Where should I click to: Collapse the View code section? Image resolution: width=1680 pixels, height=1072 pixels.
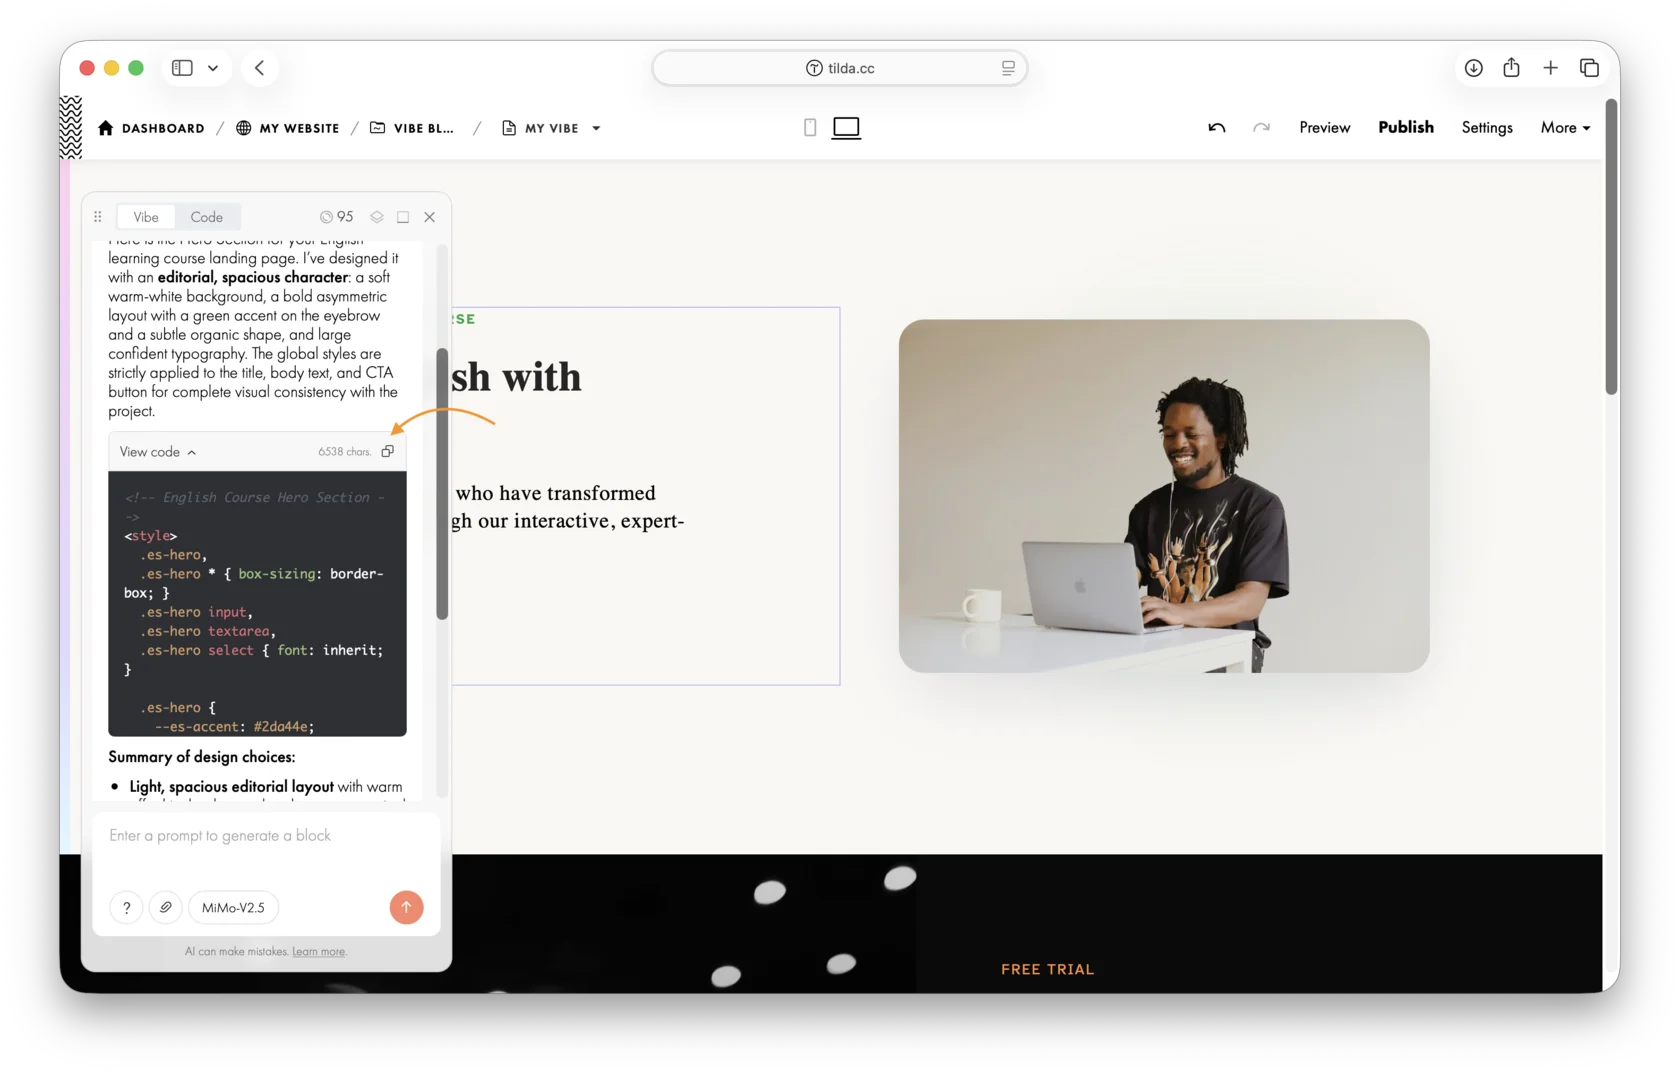[158, 452]
